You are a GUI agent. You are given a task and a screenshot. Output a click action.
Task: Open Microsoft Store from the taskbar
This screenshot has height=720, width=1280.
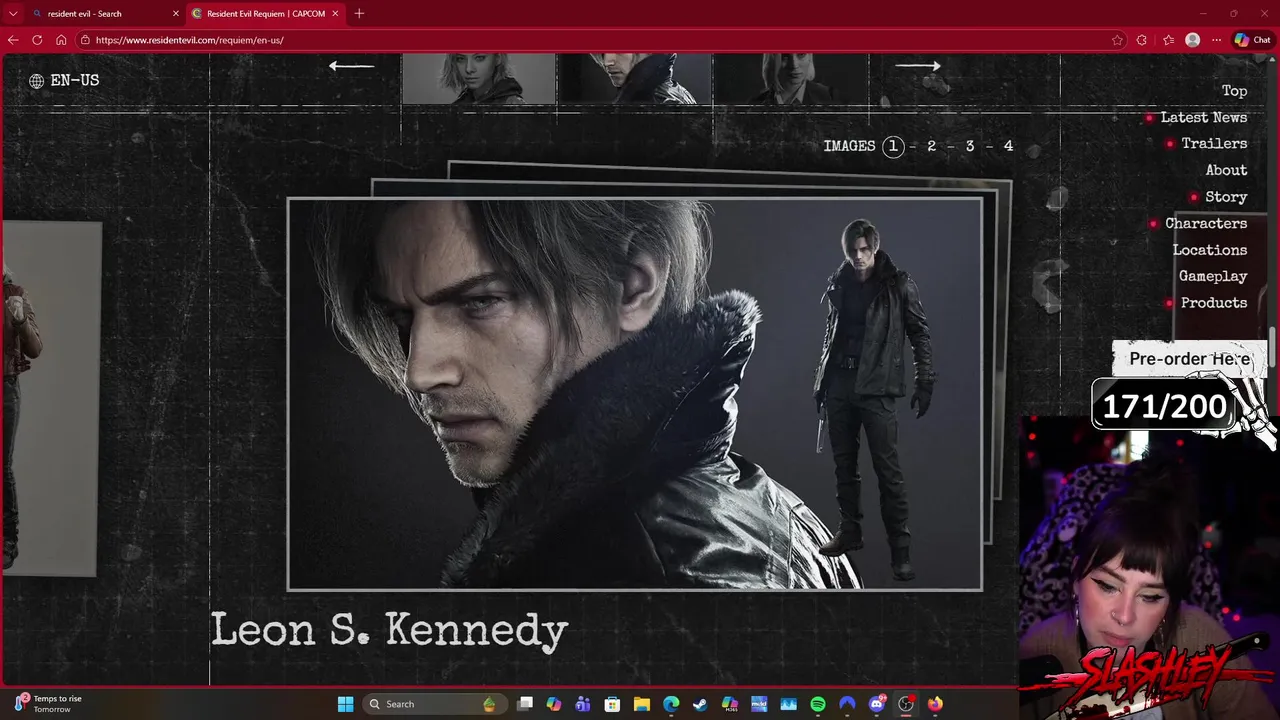(x=612, y=704)
